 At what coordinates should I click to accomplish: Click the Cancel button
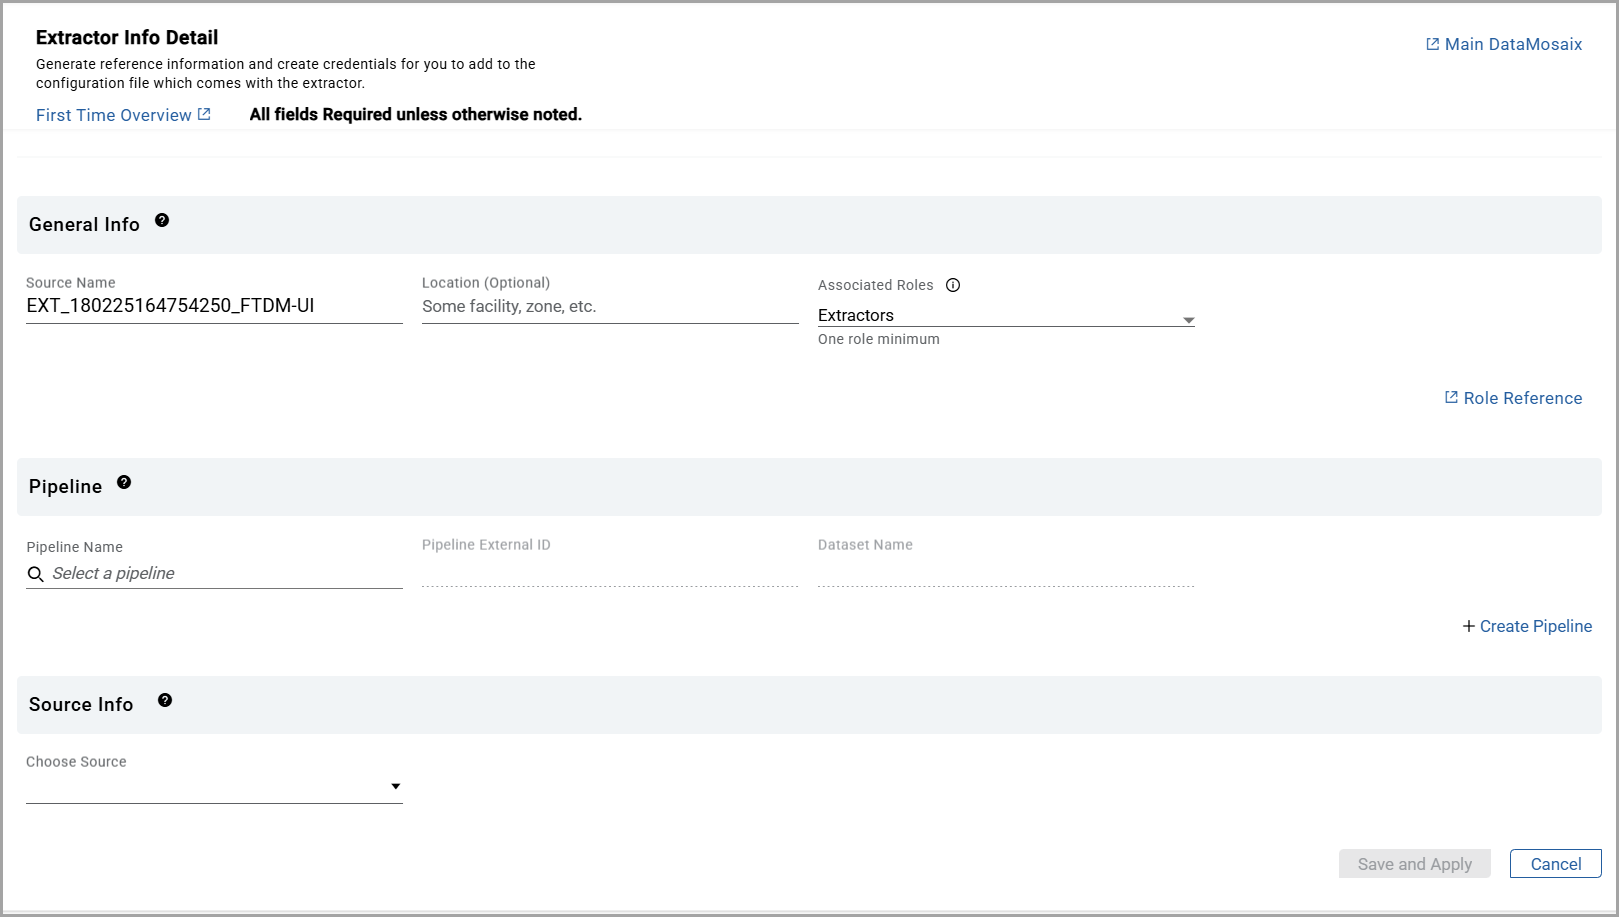pyautogui.click(x=1555, y=864)
